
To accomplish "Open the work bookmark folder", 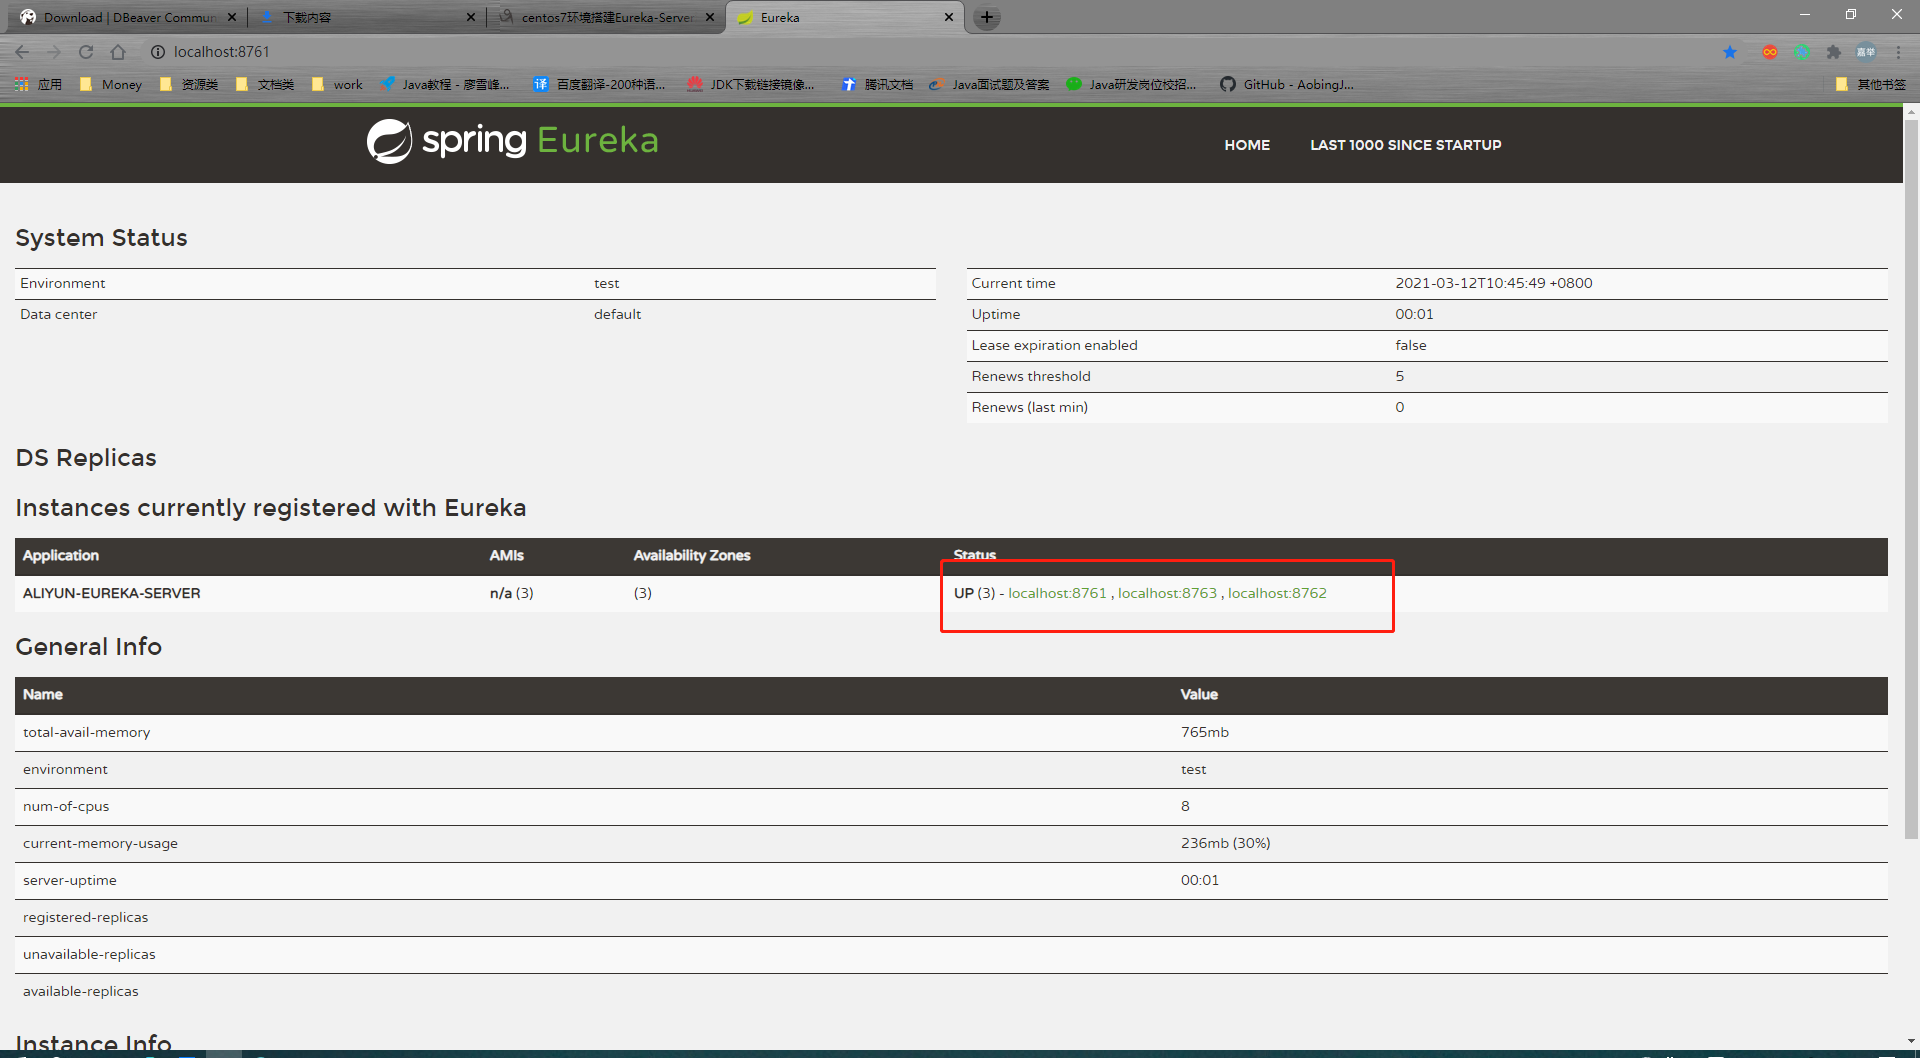I will click(x=337, y=85).
